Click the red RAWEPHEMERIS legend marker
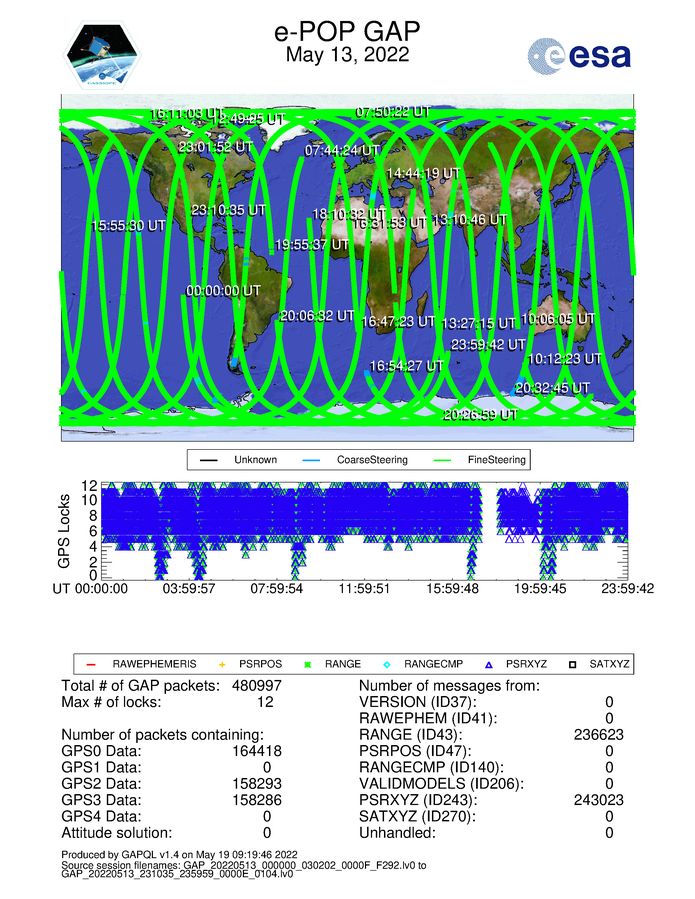 [90, 663]
